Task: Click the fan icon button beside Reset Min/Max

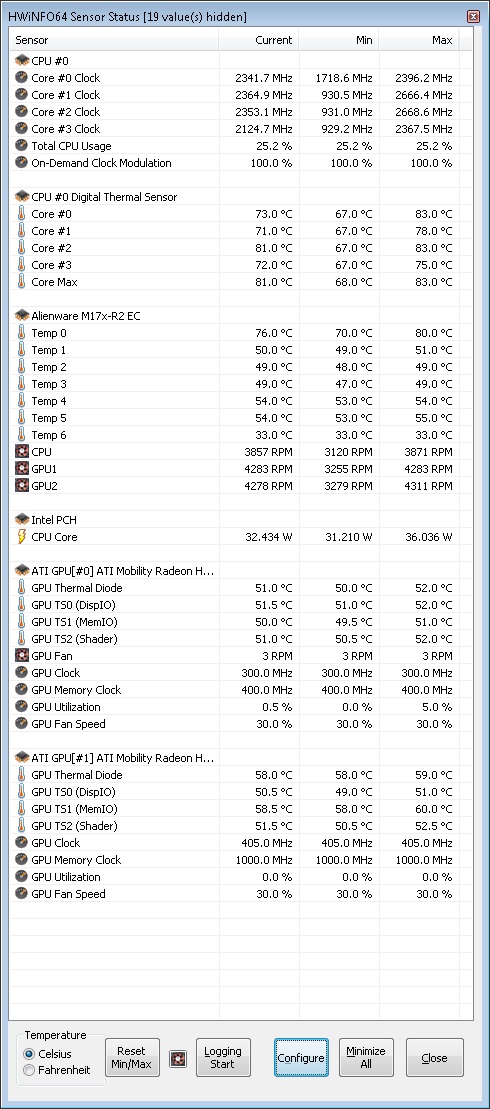Action: 178,1058
